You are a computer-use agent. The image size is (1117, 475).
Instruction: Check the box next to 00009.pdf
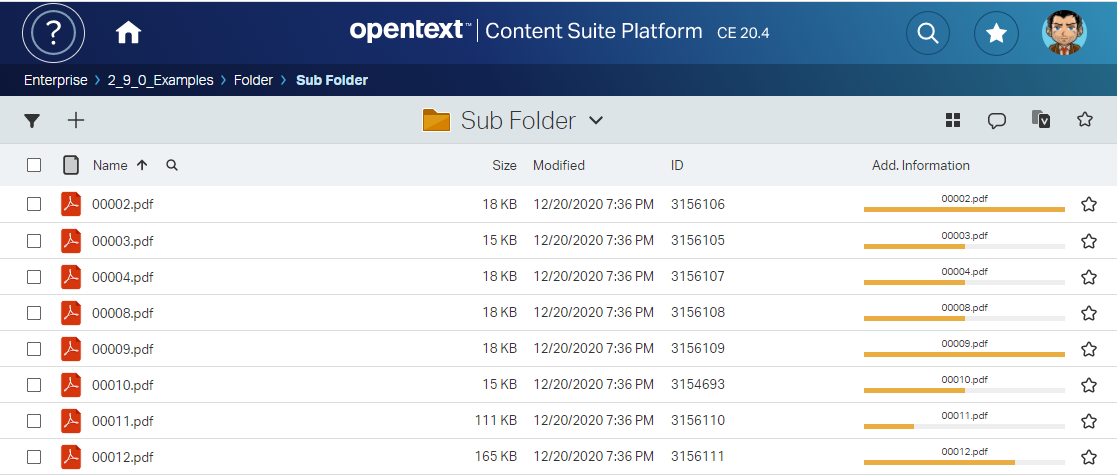pyautogui.click(x=34, y=349)
